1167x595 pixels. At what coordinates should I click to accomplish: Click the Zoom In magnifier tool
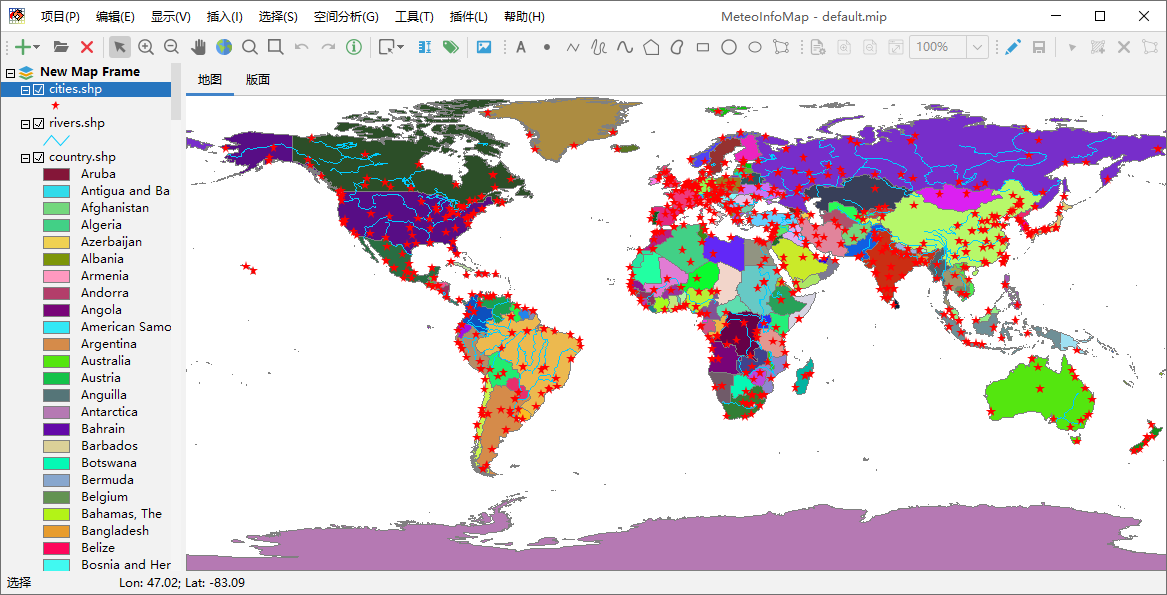(x=146, y=47)
